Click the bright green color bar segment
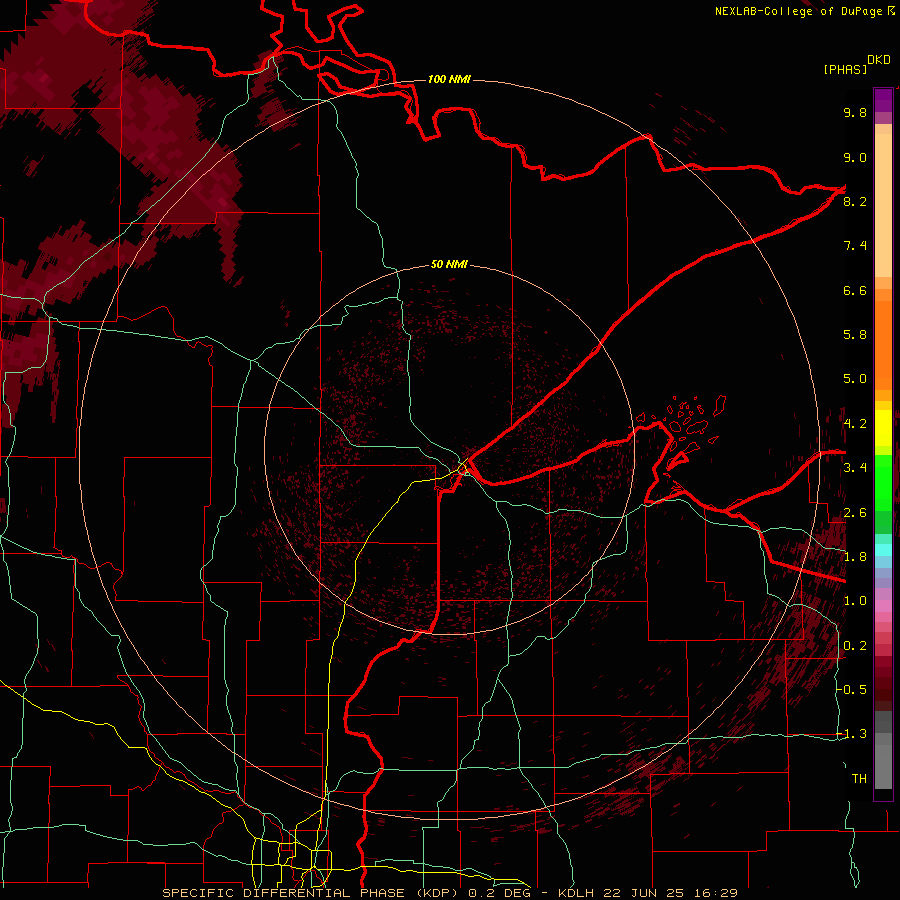The image size is (900, 900). [883, 482]
